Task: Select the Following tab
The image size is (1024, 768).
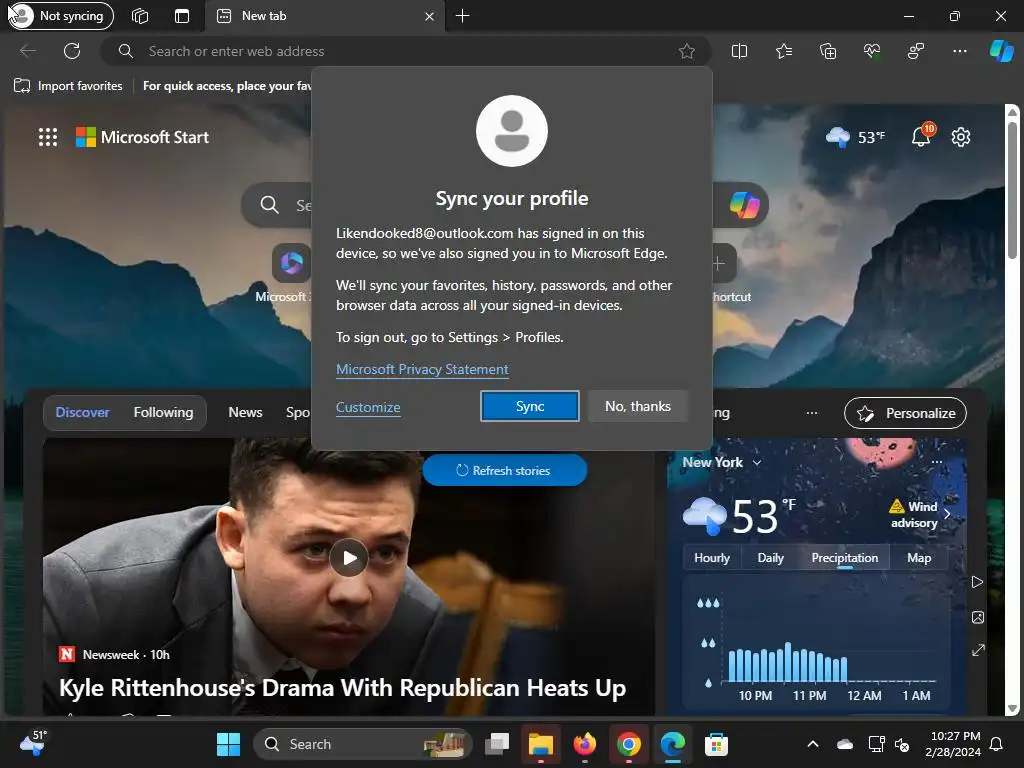Action: pos(163,413)
